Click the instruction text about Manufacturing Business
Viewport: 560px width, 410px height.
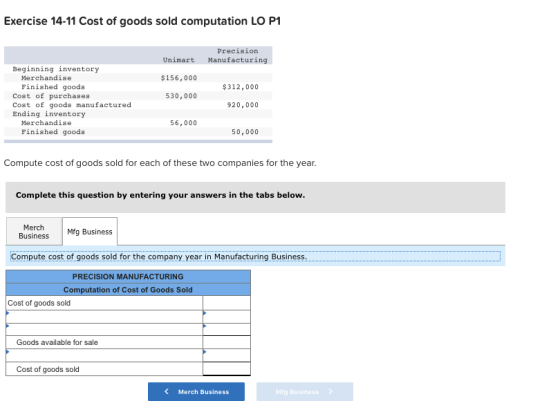159,256
